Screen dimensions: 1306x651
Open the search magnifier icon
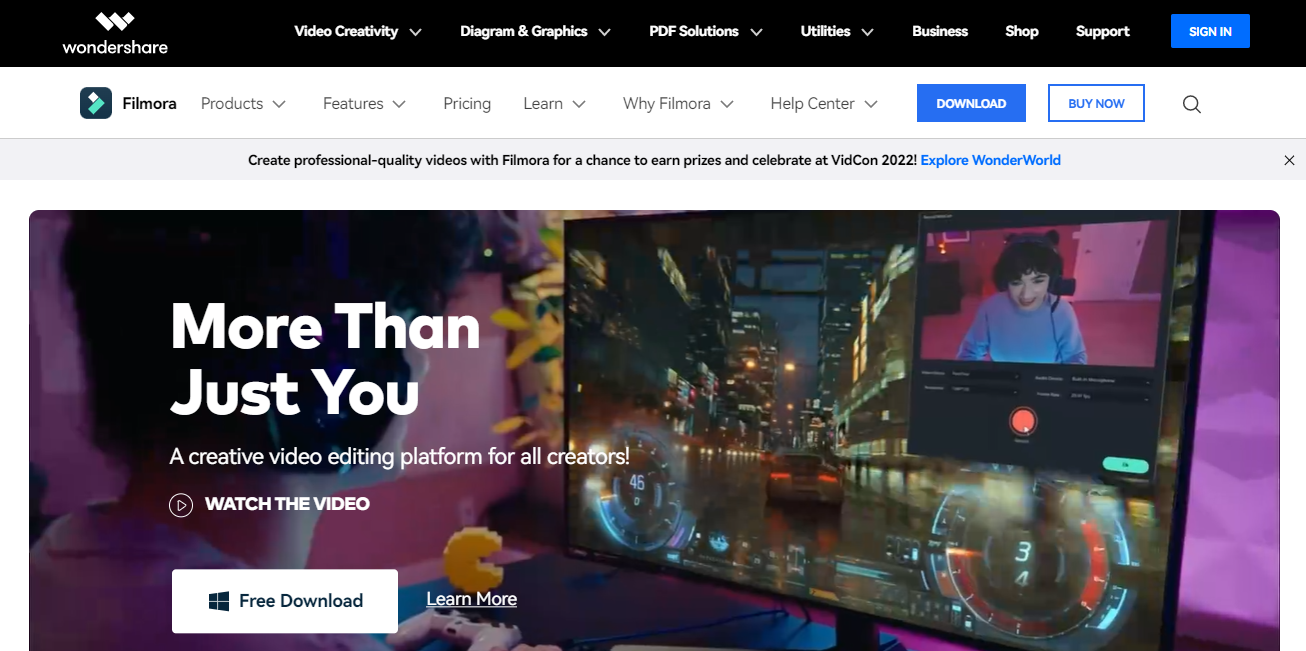pyautogui.click(x=1191, y=104)
